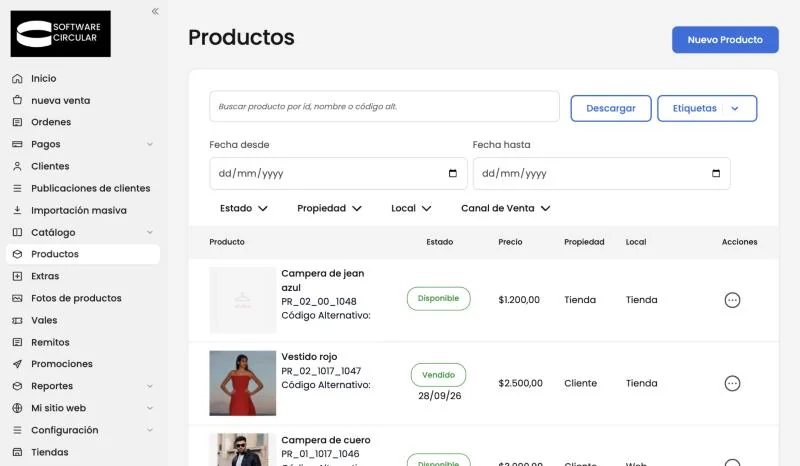Screen dimensions: 800x466
Task: Click the shopping bag icon beside nueva venta
Action: click(17, 101)
